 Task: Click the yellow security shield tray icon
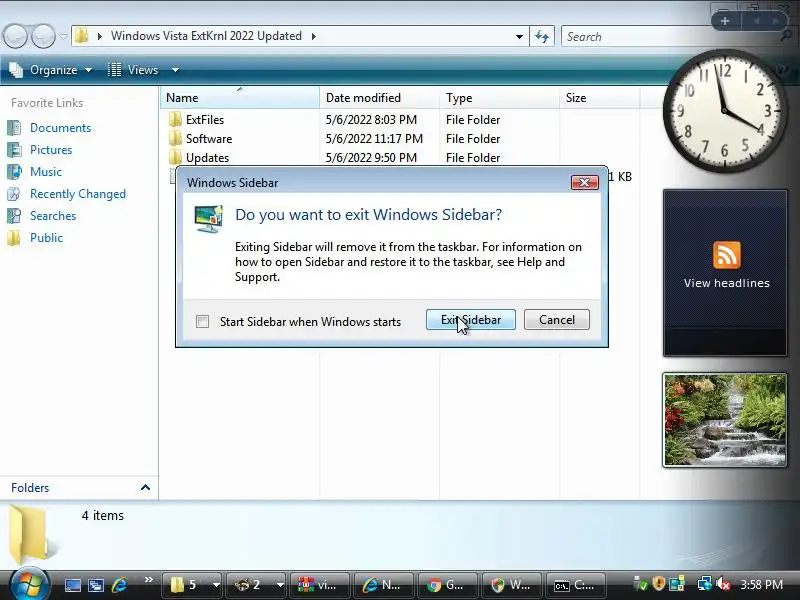659,583
